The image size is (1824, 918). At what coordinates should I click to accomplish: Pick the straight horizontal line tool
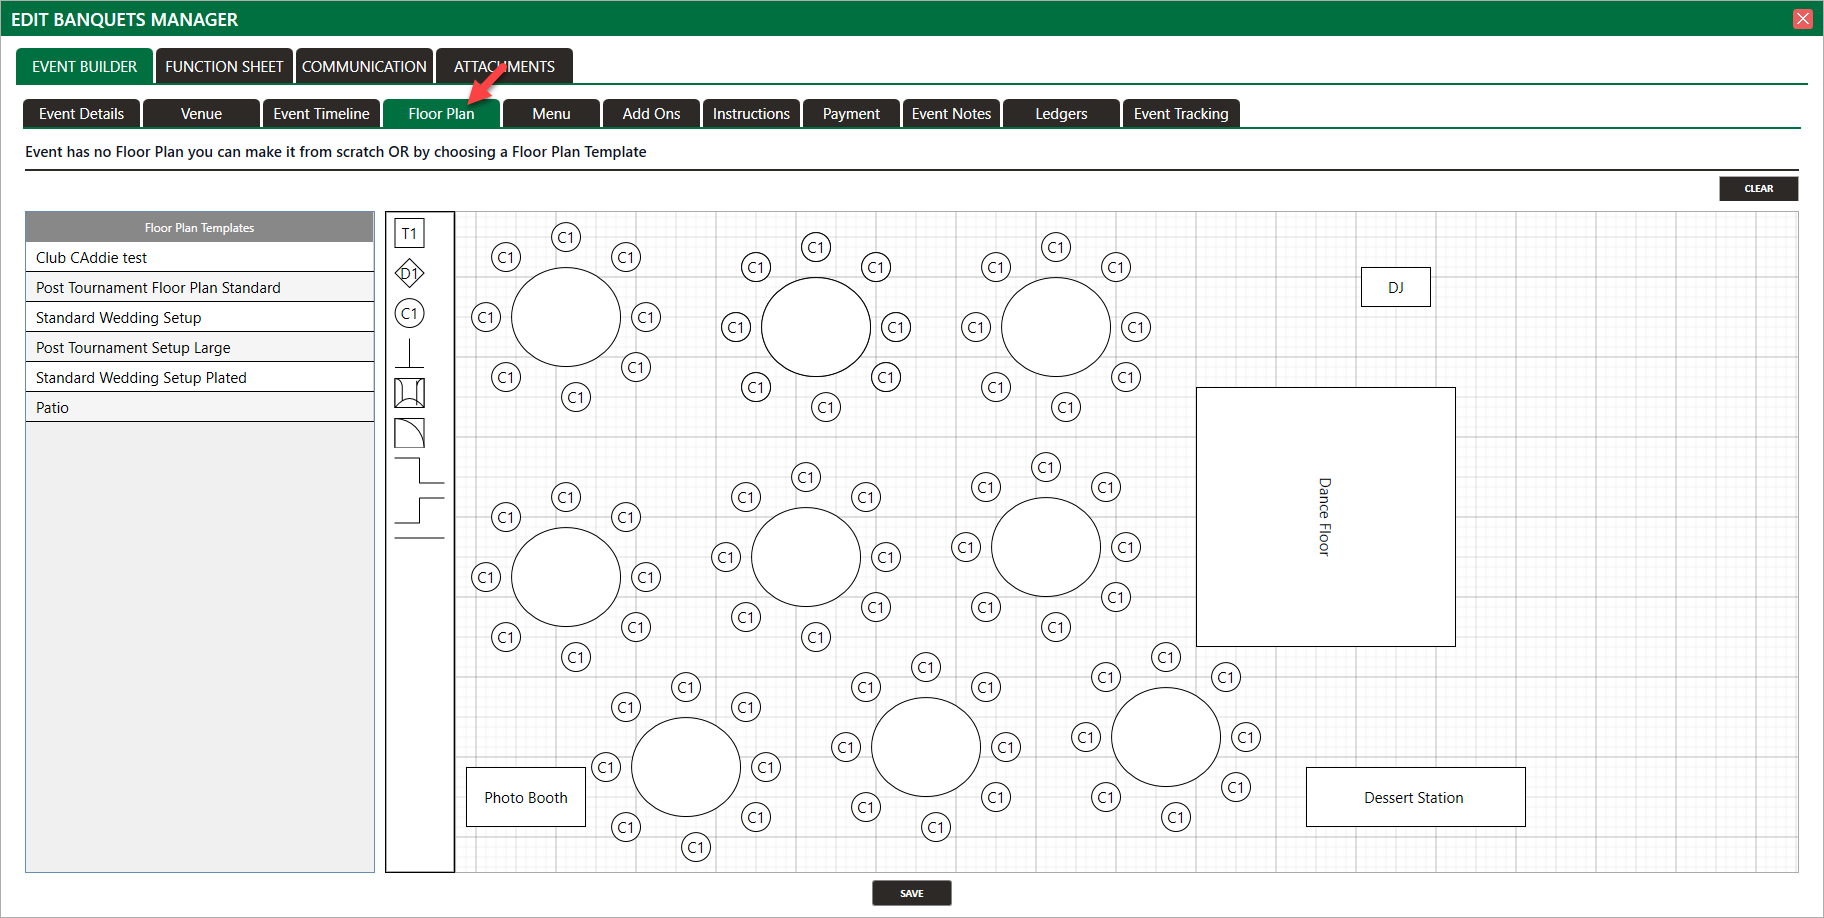click(x=419, y=539)
